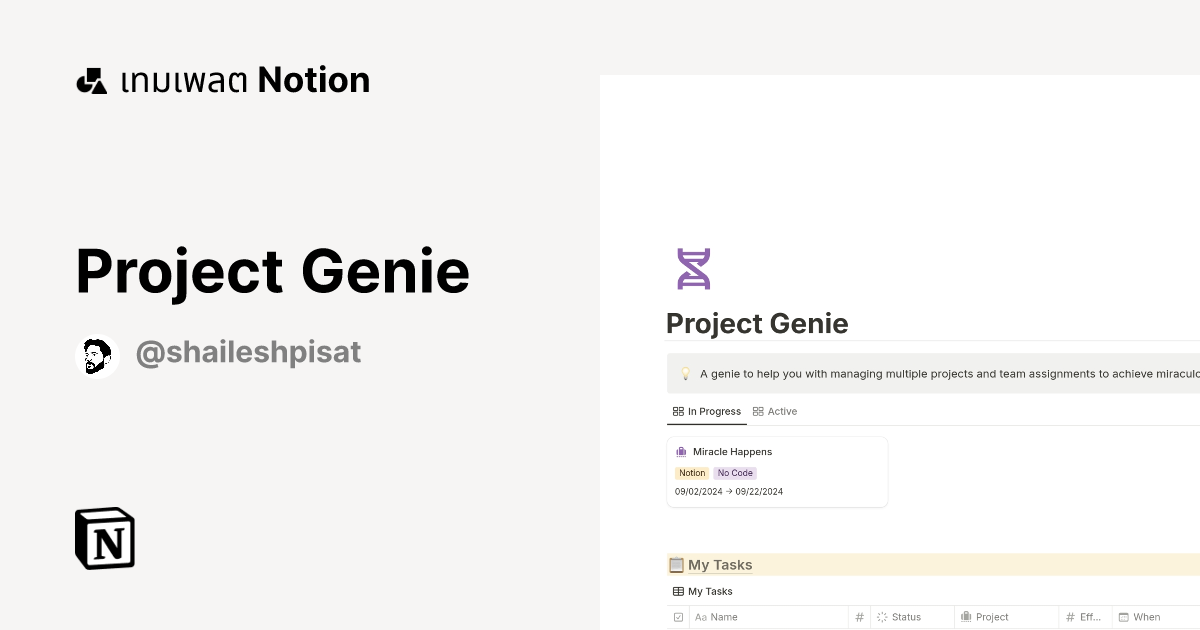Click the @shaileshpisat avatar thumbnail
The height and width of the screenshot is (630, 1200).
coord(98,354)
